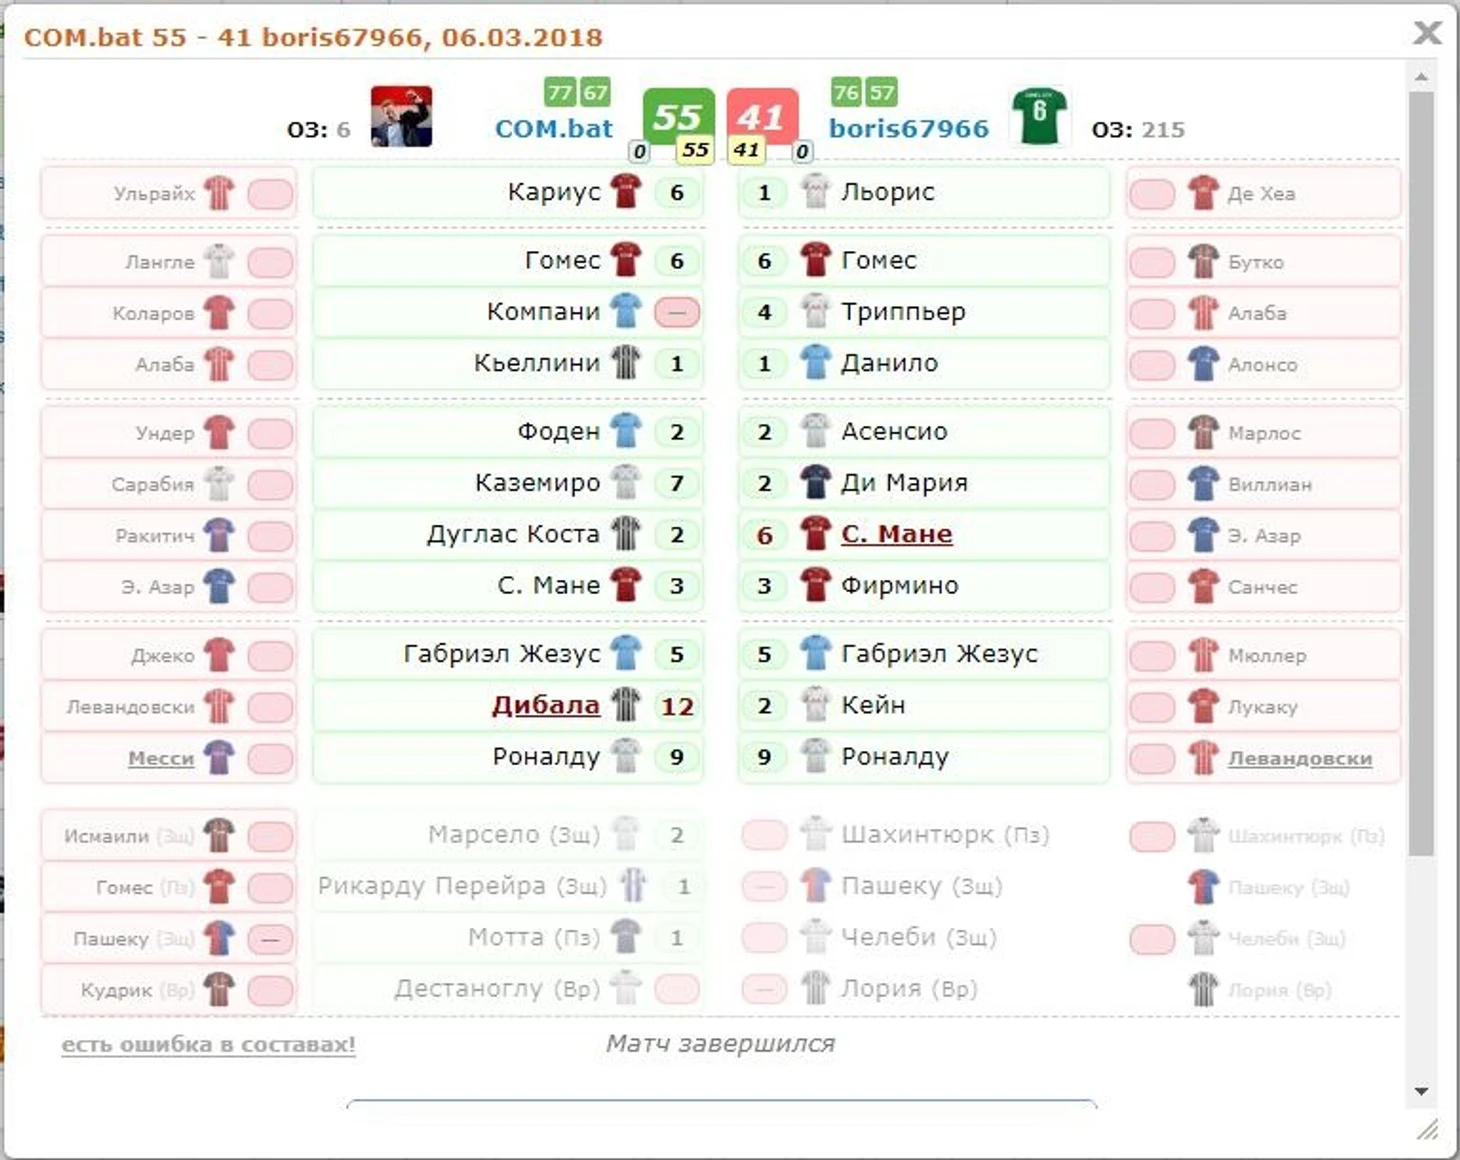Click Кариус's red jersey icon
Screen dimensions: 1460x1160
pos(626,191)
